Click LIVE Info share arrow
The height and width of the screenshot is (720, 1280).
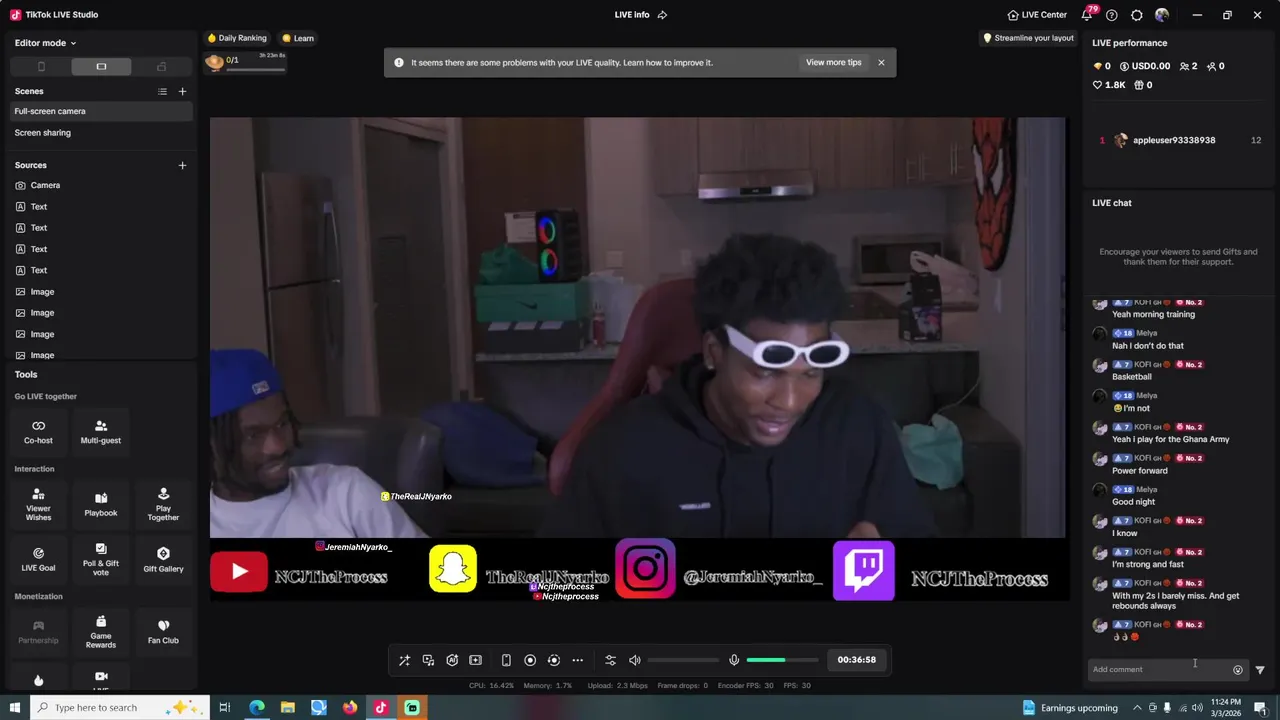coord(662,15)
